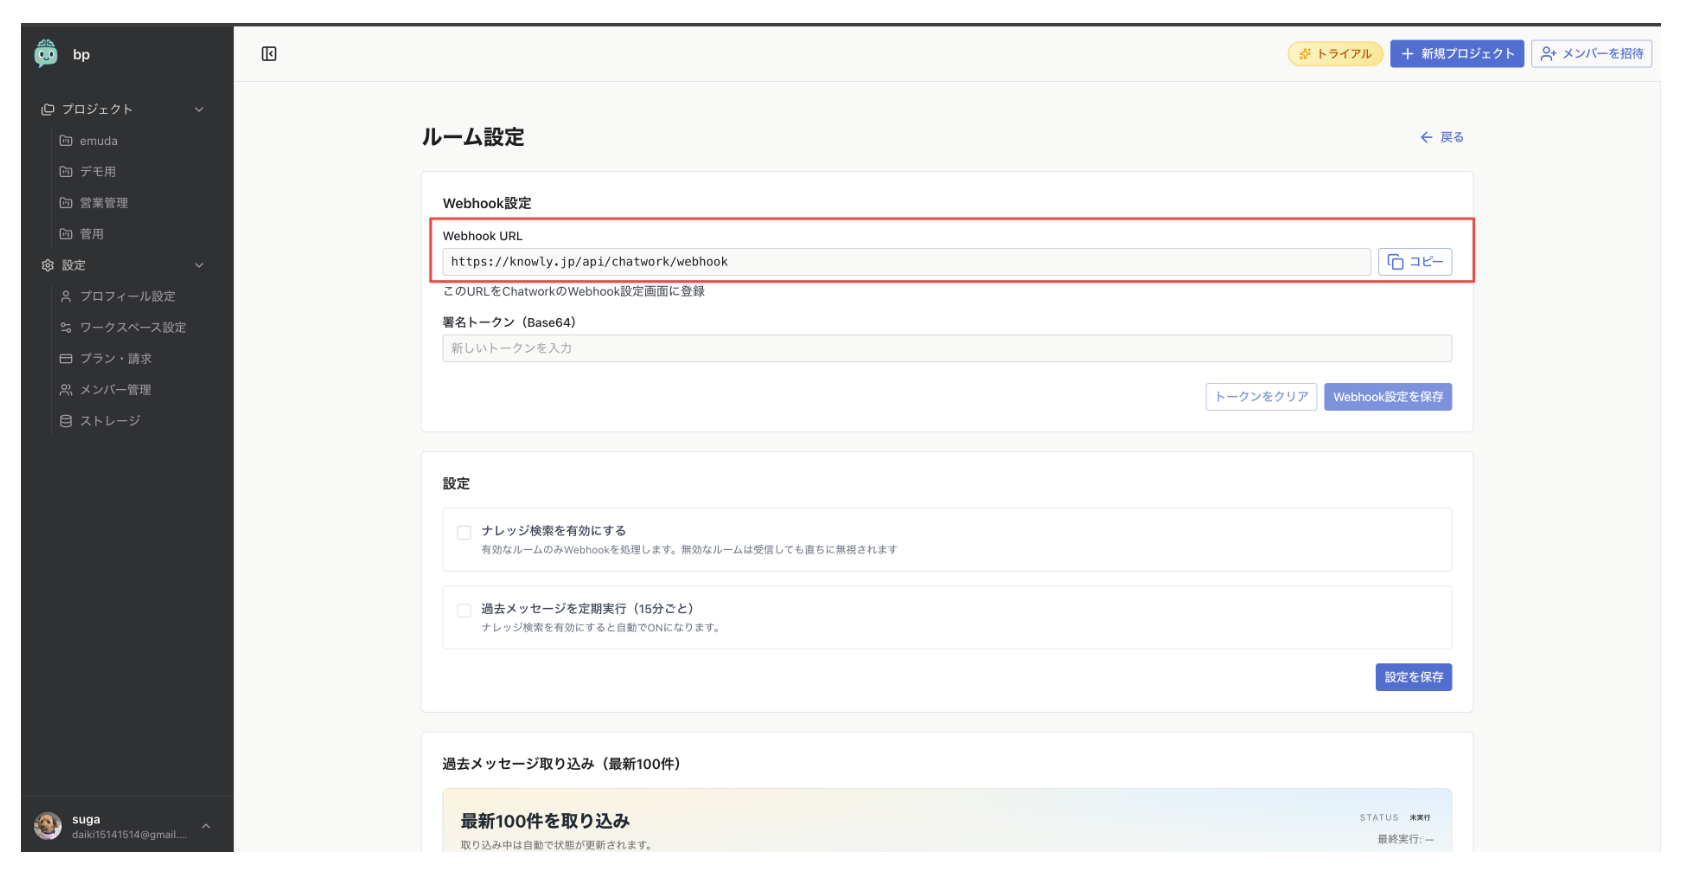The width and height of the screenshot is (1692, 872).
Task: Click the icon beside ワークスペース設定
Action: (66, 327)
